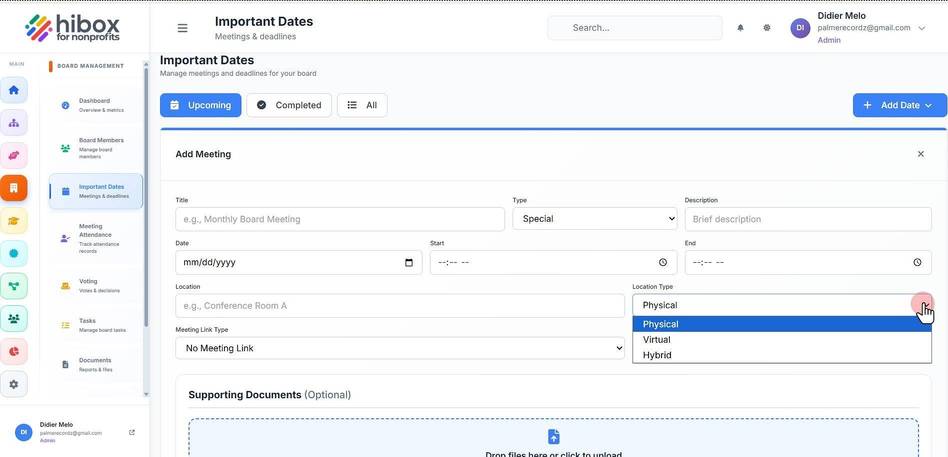Screen dimensions: 948x457
Task: Open Documents menu item
Action: click(x=95, y=365)
